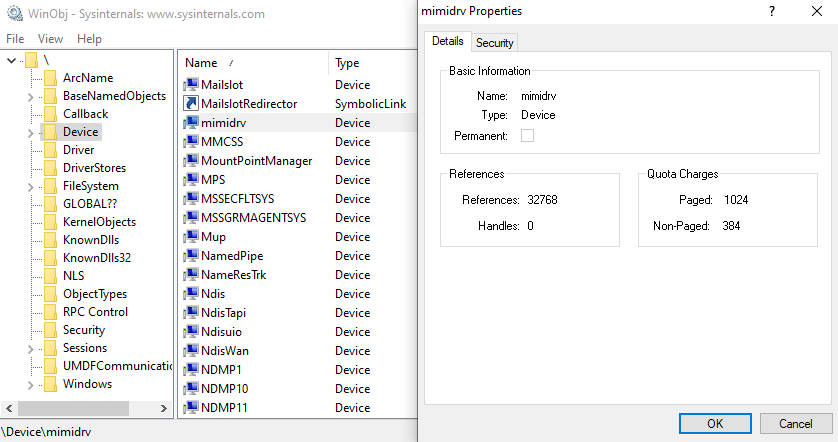Click the root backslash folder icon

(32, 60)
